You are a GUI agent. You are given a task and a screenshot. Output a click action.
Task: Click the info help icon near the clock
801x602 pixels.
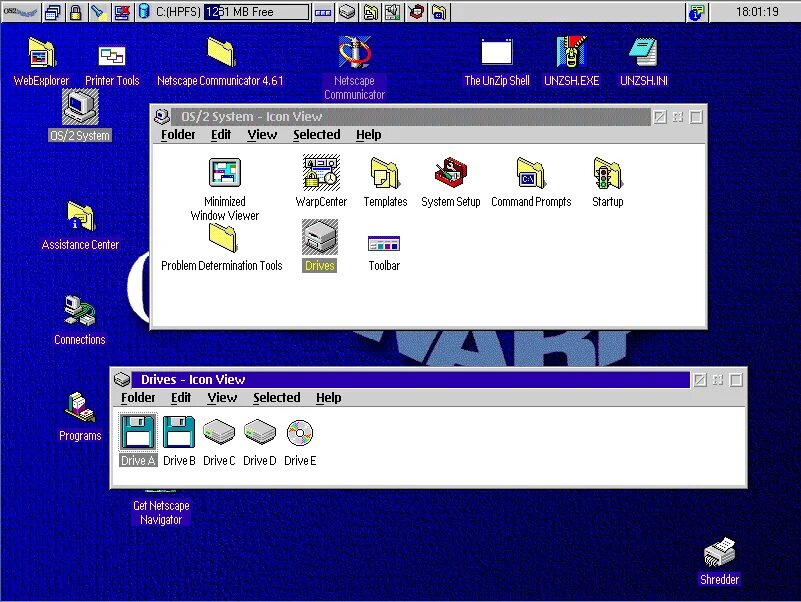pyautogui.click(x=696, y=12)
